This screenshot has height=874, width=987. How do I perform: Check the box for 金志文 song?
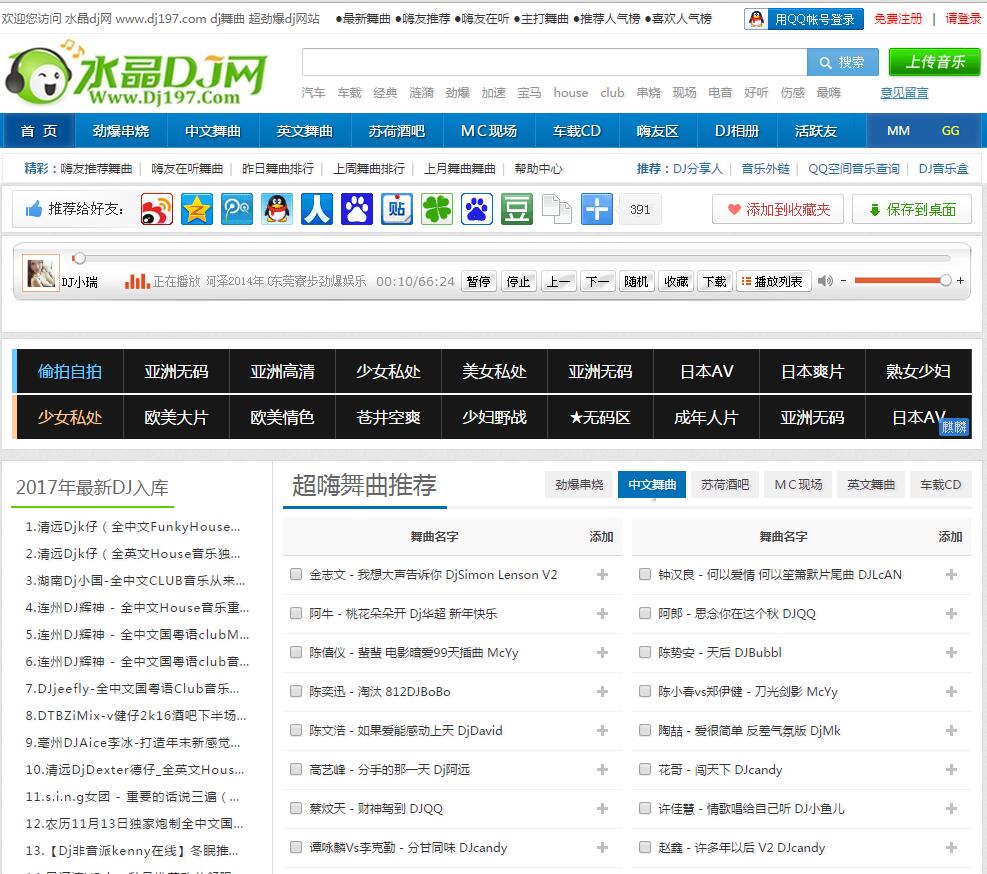[296, 574]
